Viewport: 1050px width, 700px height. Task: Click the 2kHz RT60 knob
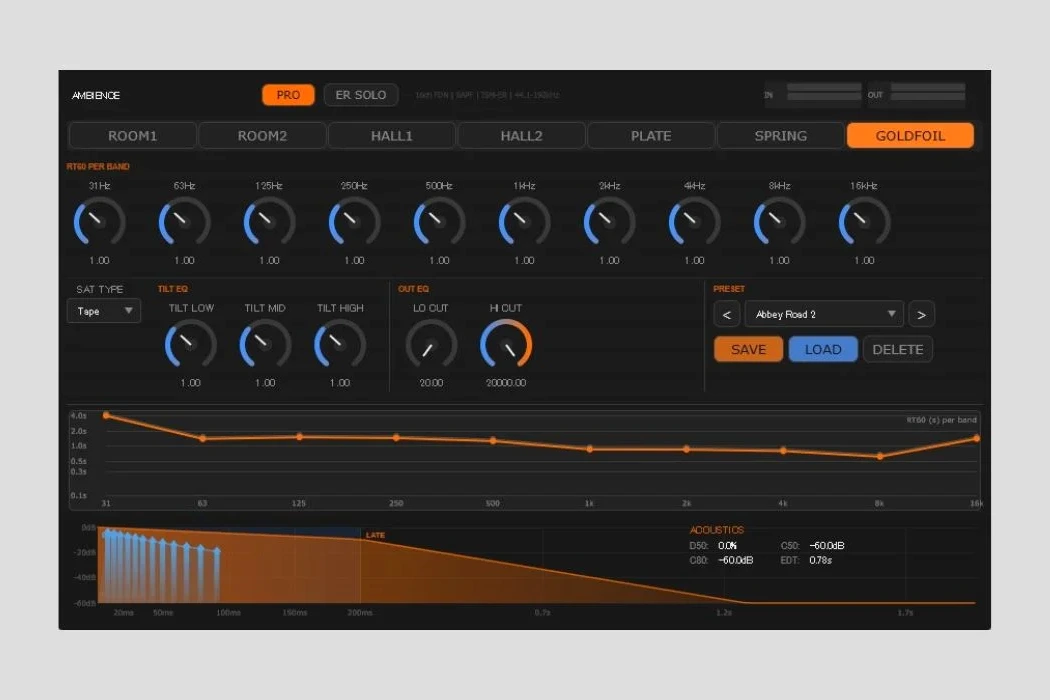coord(609,222)
